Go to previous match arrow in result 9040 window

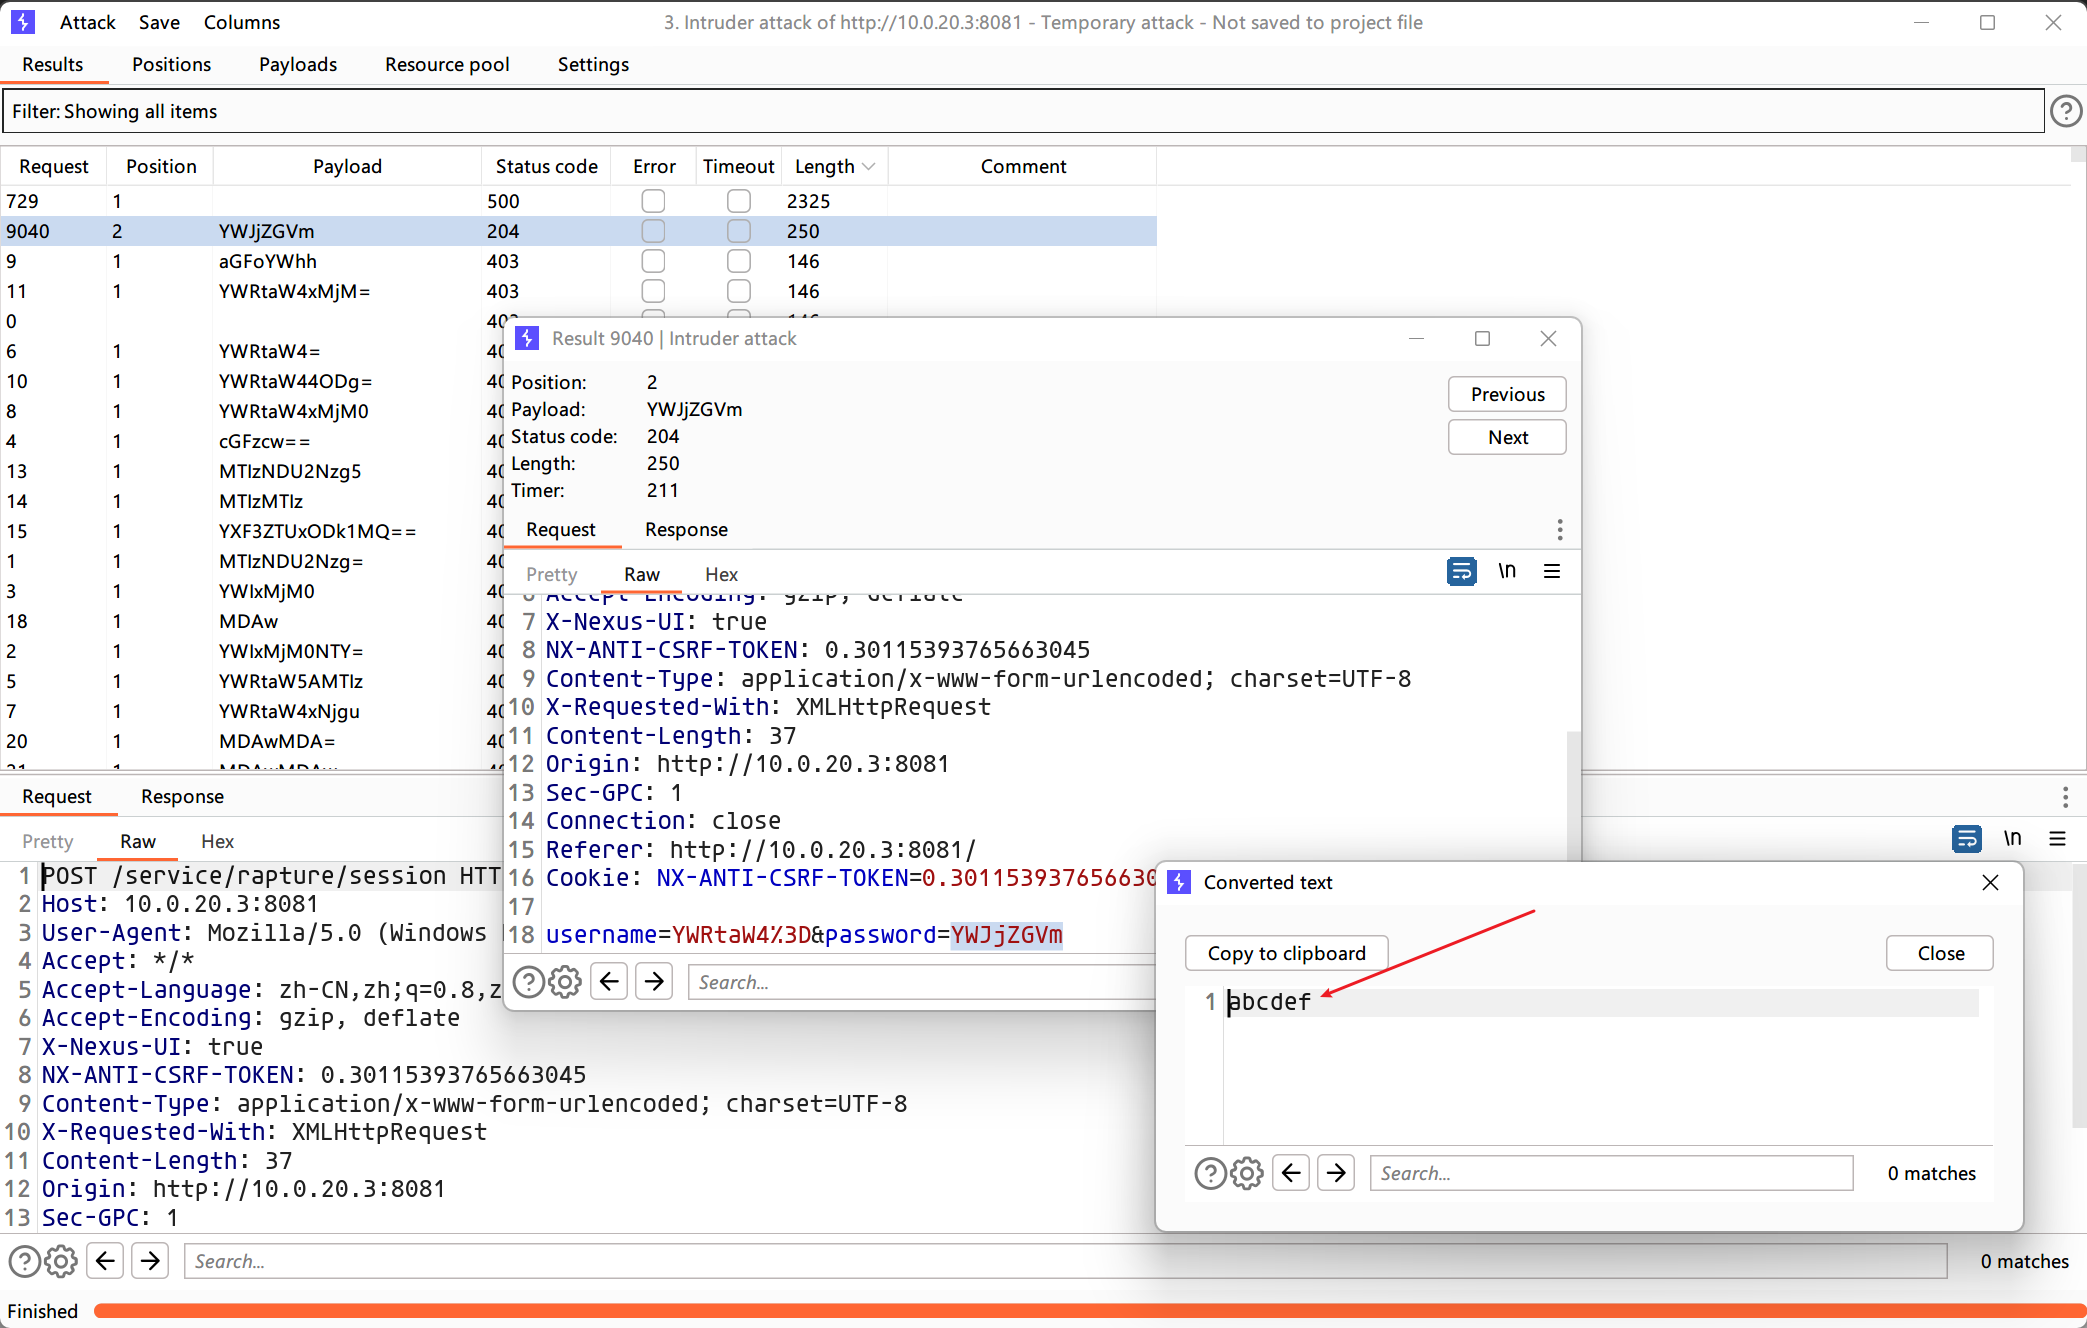pos(609,981)
